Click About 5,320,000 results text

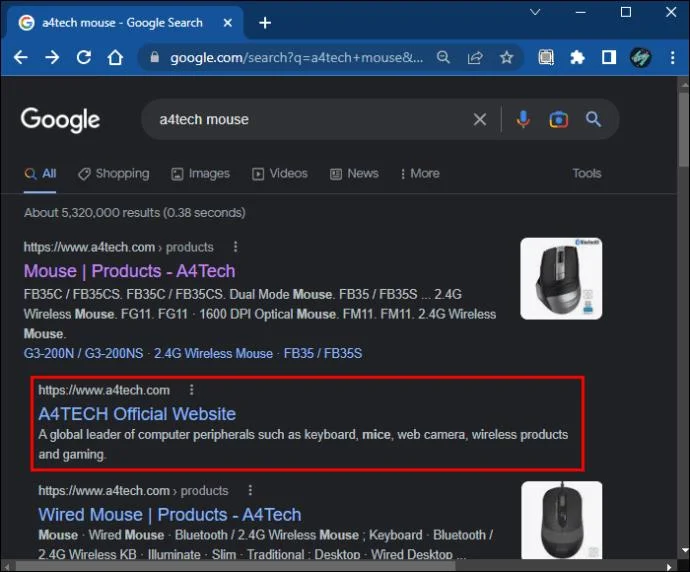click(135, 213)
